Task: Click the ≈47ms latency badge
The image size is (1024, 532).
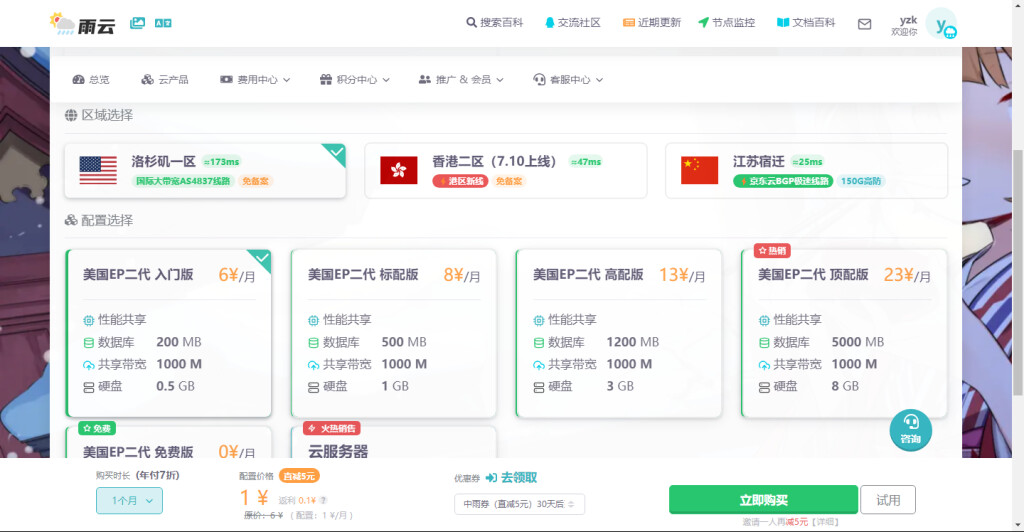Action: pos(585,162)
